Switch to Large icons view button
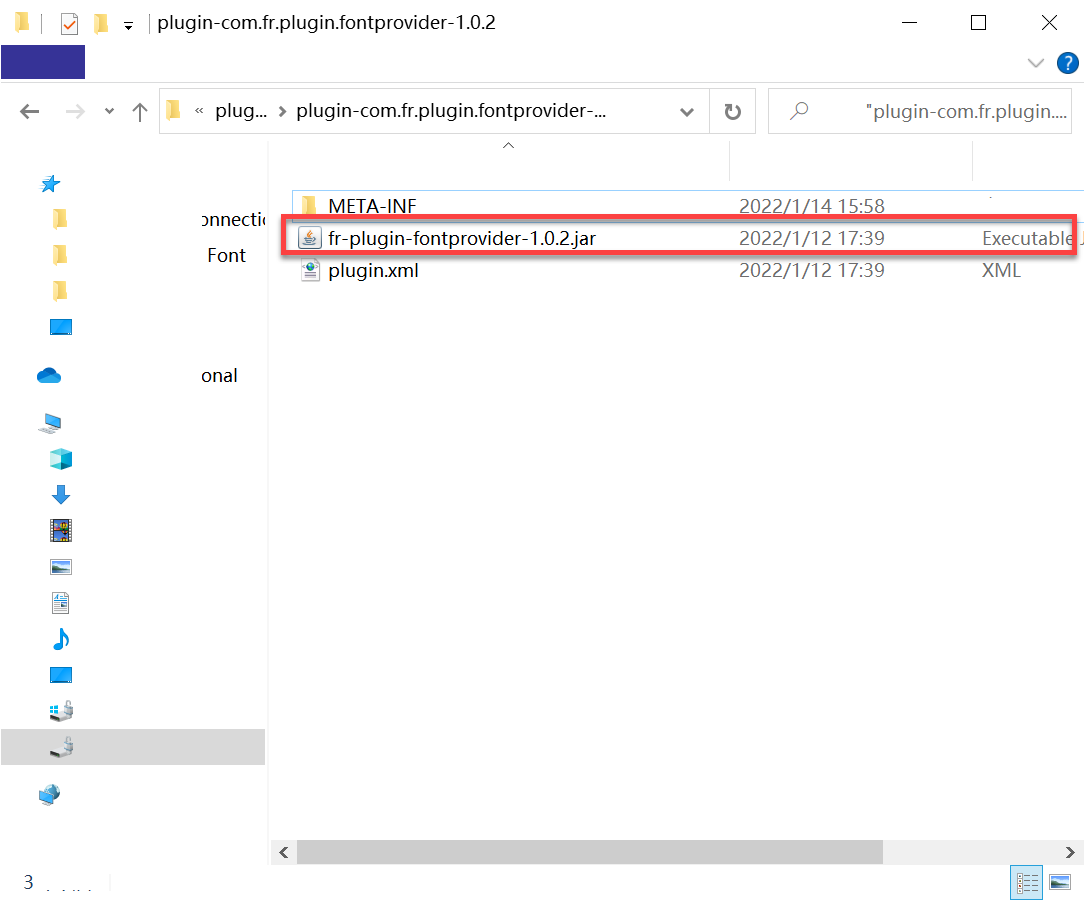Viewport: 1085px width, 901px height. coord(1060,882)
